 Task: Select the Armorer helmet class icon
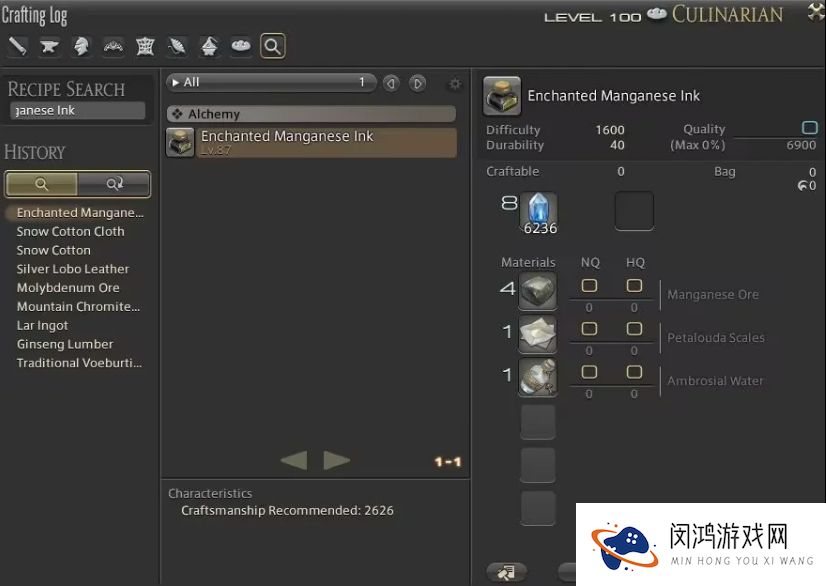tap(81, 46)
